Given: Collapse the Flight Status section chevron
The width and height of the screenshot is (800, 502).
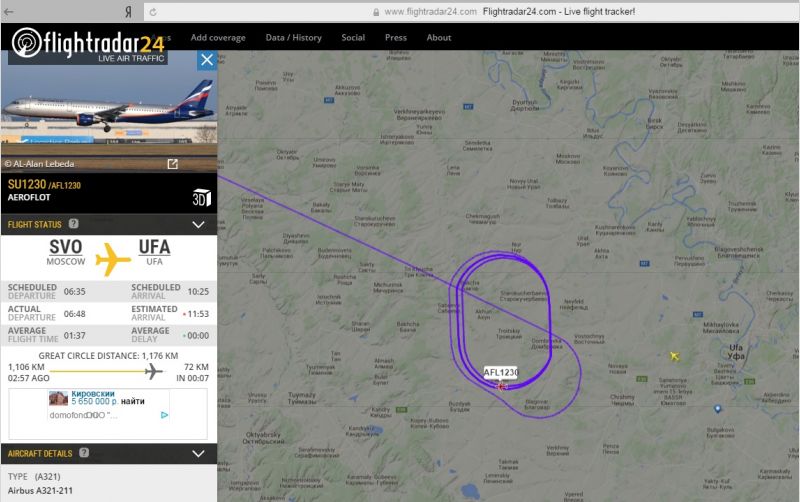Looking at the screenshot, I should click(x=198, y=224).
